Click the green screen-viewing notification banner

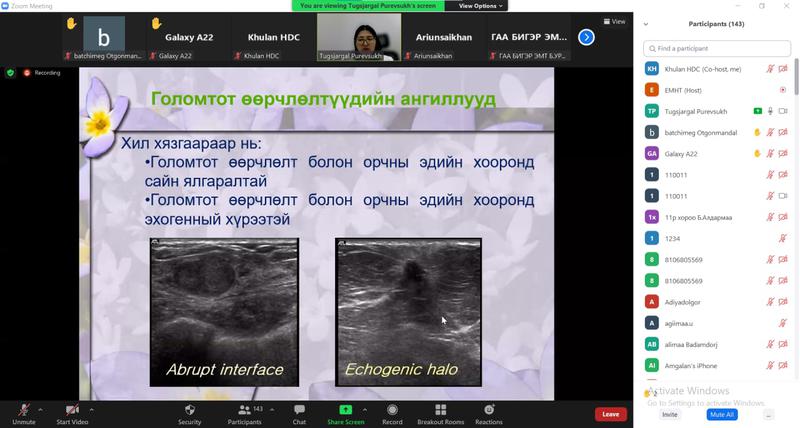click(368, 6)
